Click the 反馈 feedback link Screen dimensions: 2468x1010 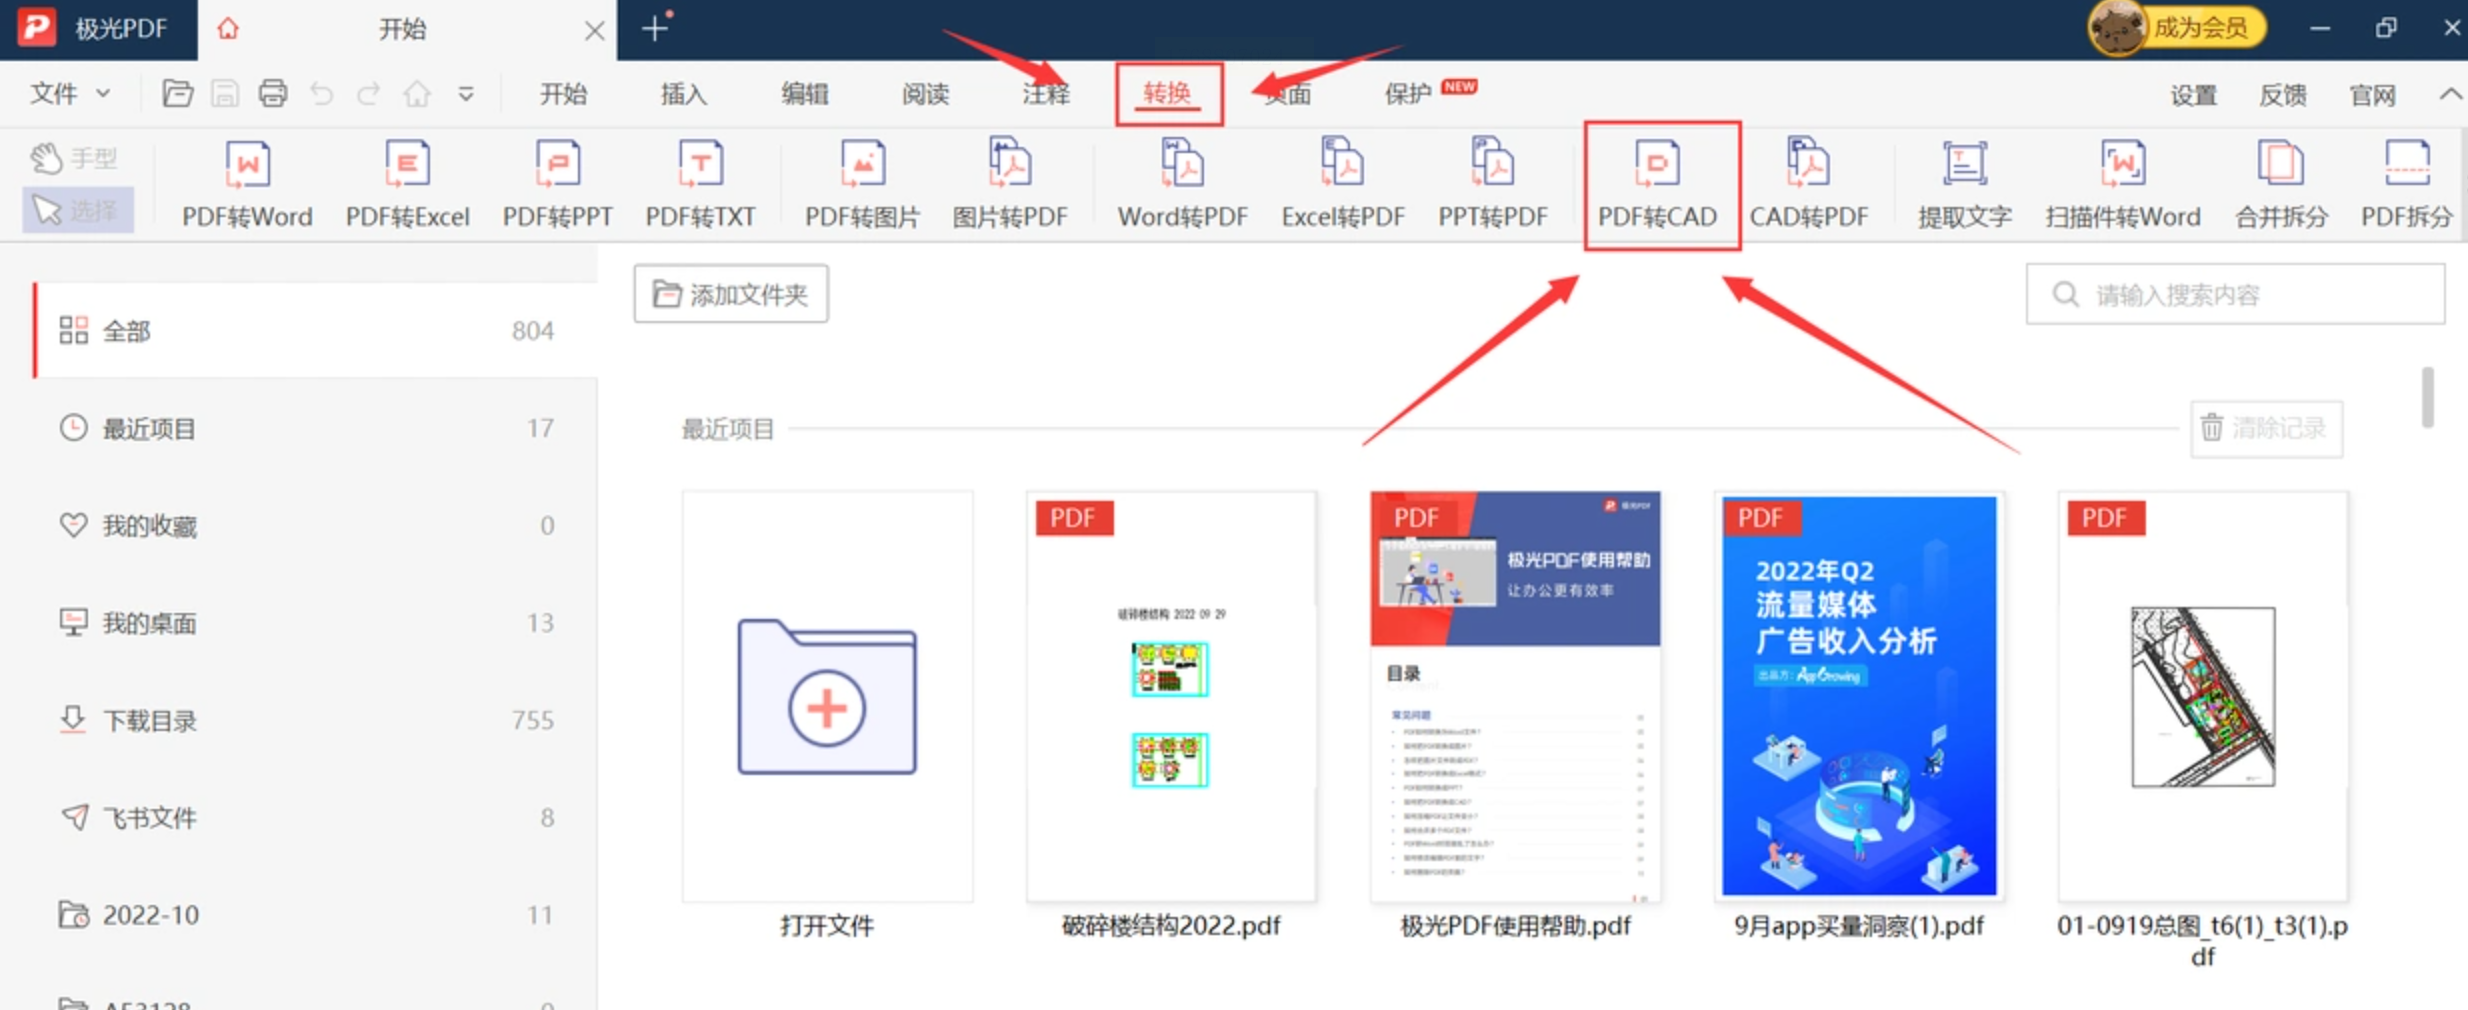point(2283,95)
